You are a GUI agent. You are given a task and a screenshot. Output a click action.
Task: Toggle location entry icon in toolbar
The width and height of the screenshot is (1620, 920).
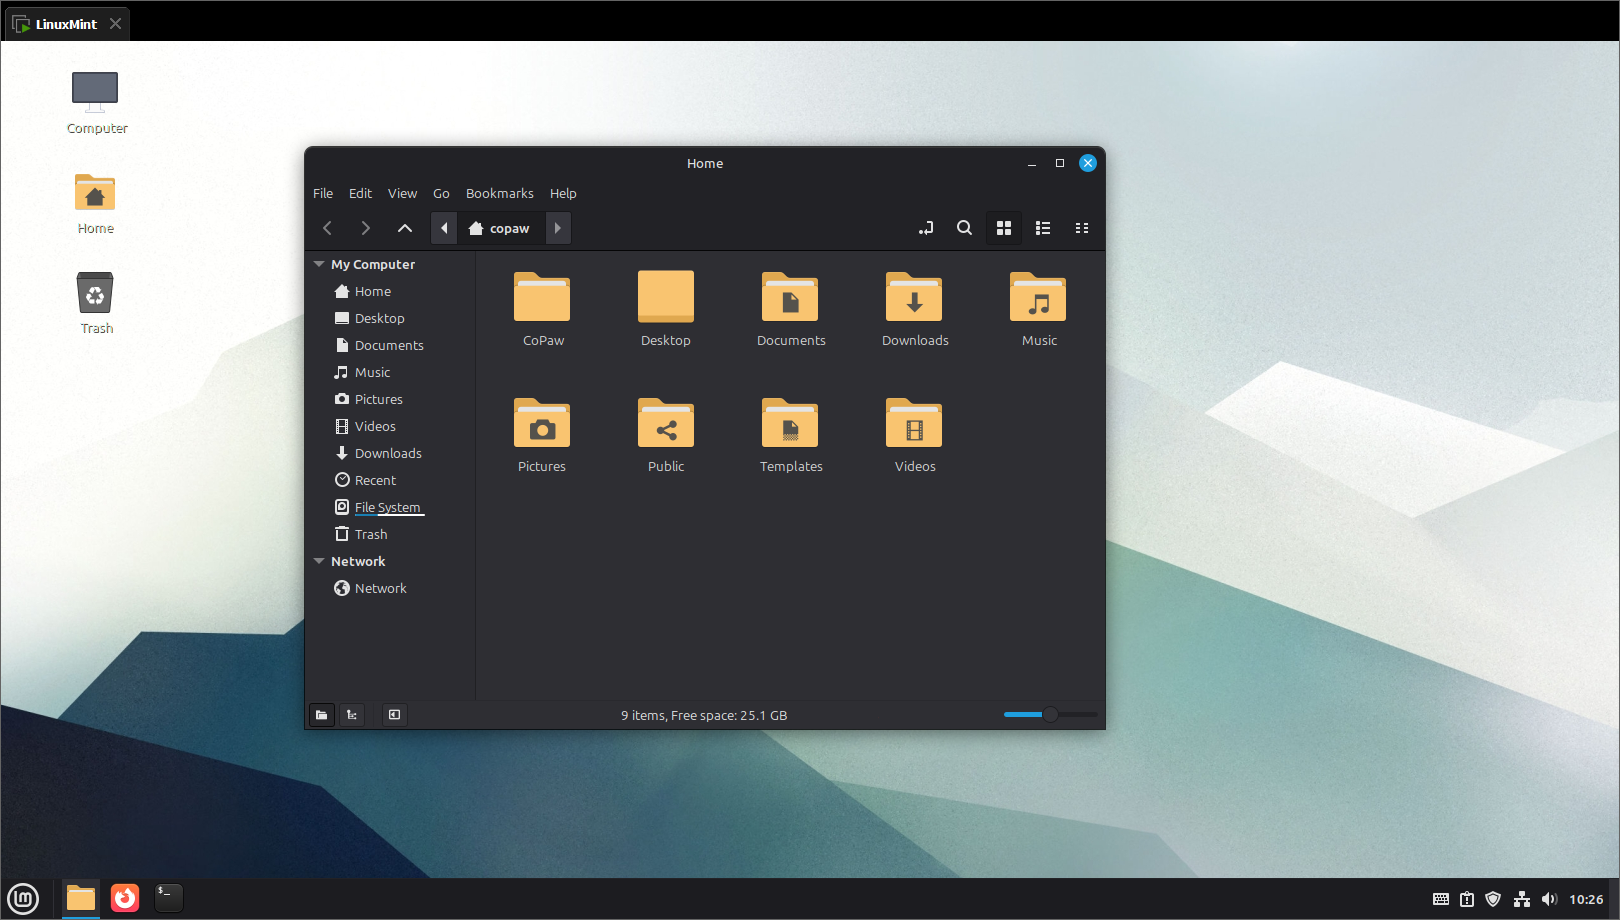pyautogui.click(x=926, y=228)
